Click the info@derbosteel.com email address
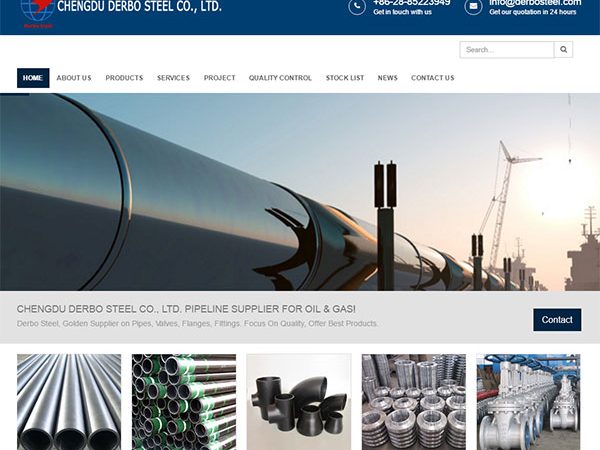The width and height of the screenshot is (600, 450). pyautogui.click(x=535, y=3)
